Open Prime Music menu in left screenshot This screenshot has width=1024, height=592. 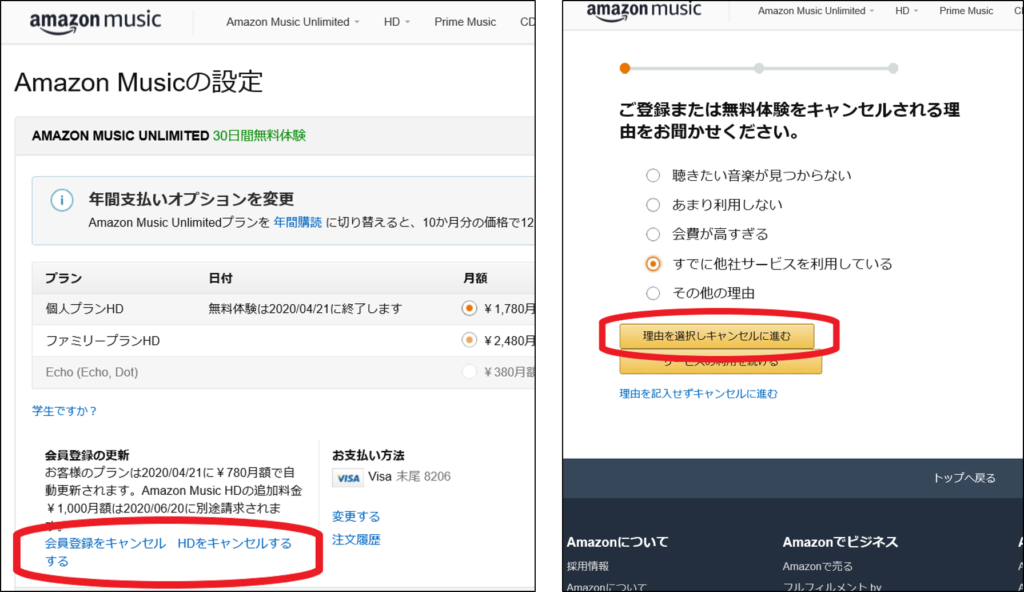[465, 22]
